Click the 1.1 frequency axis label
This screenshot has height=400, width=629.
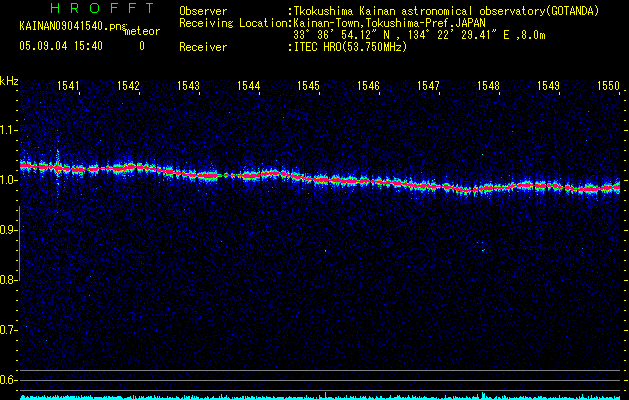tap(8, 130)
